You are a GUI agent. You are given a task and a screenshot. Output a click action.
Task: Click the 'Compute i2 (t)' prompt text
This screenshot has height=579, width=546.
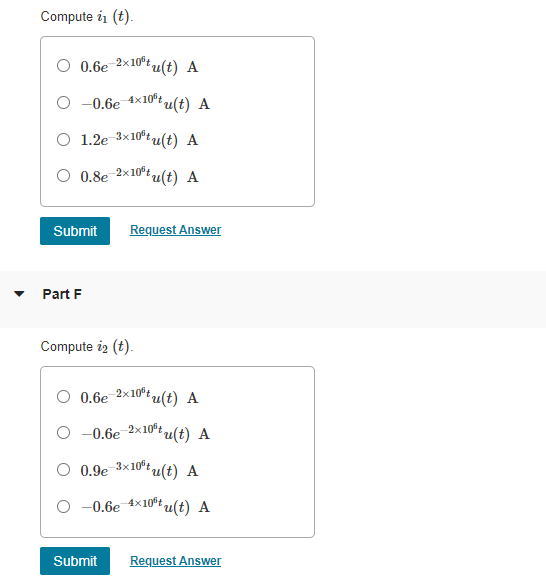[x=87, y=347]
